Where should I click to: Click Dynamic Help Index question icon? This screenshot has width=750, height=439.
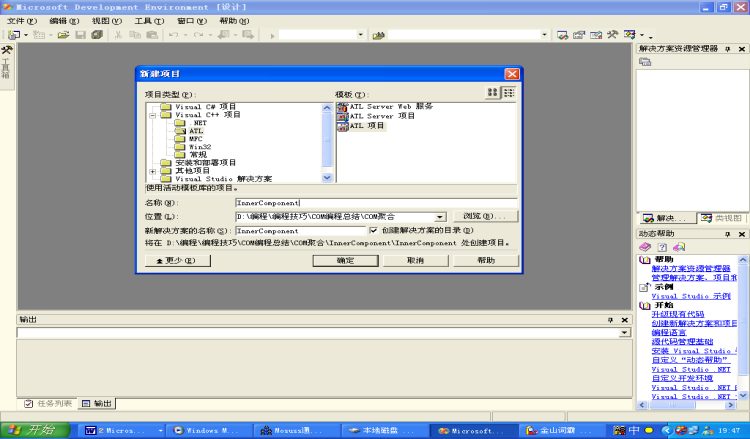(x=662, y=247)
